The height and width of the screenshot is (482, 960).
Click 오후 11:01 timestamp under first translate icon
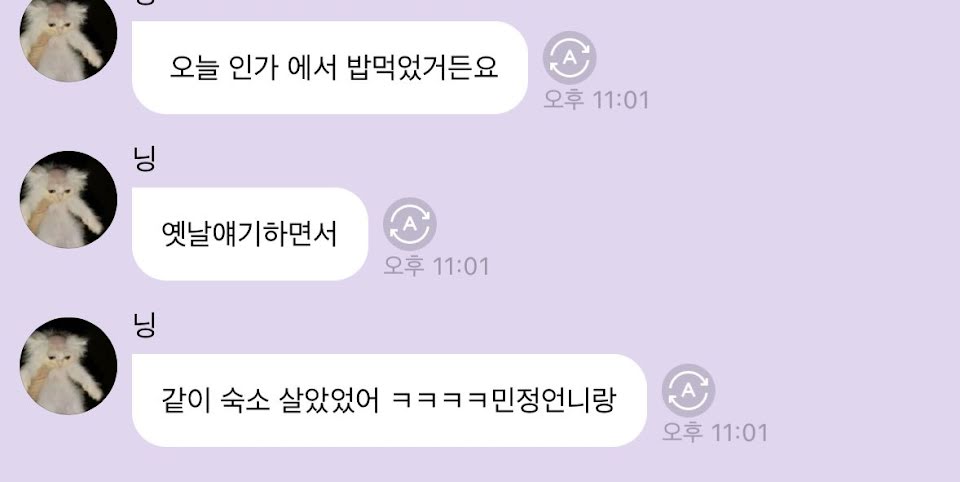(x=596, y=100)
